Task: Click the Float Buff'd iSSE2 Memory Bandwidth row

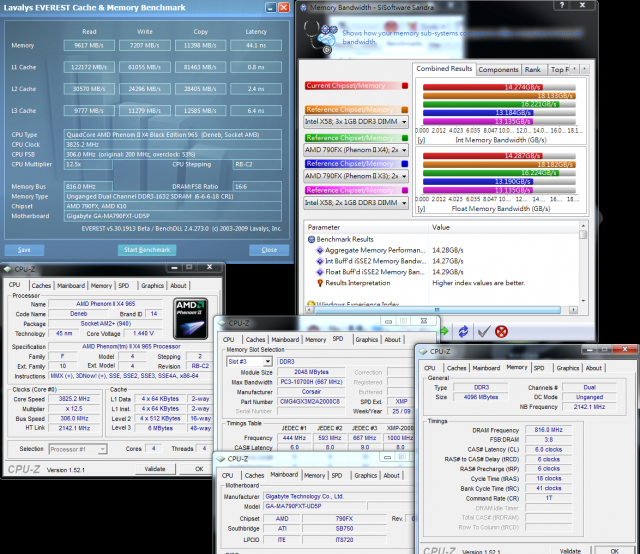Action: [445, 272]
